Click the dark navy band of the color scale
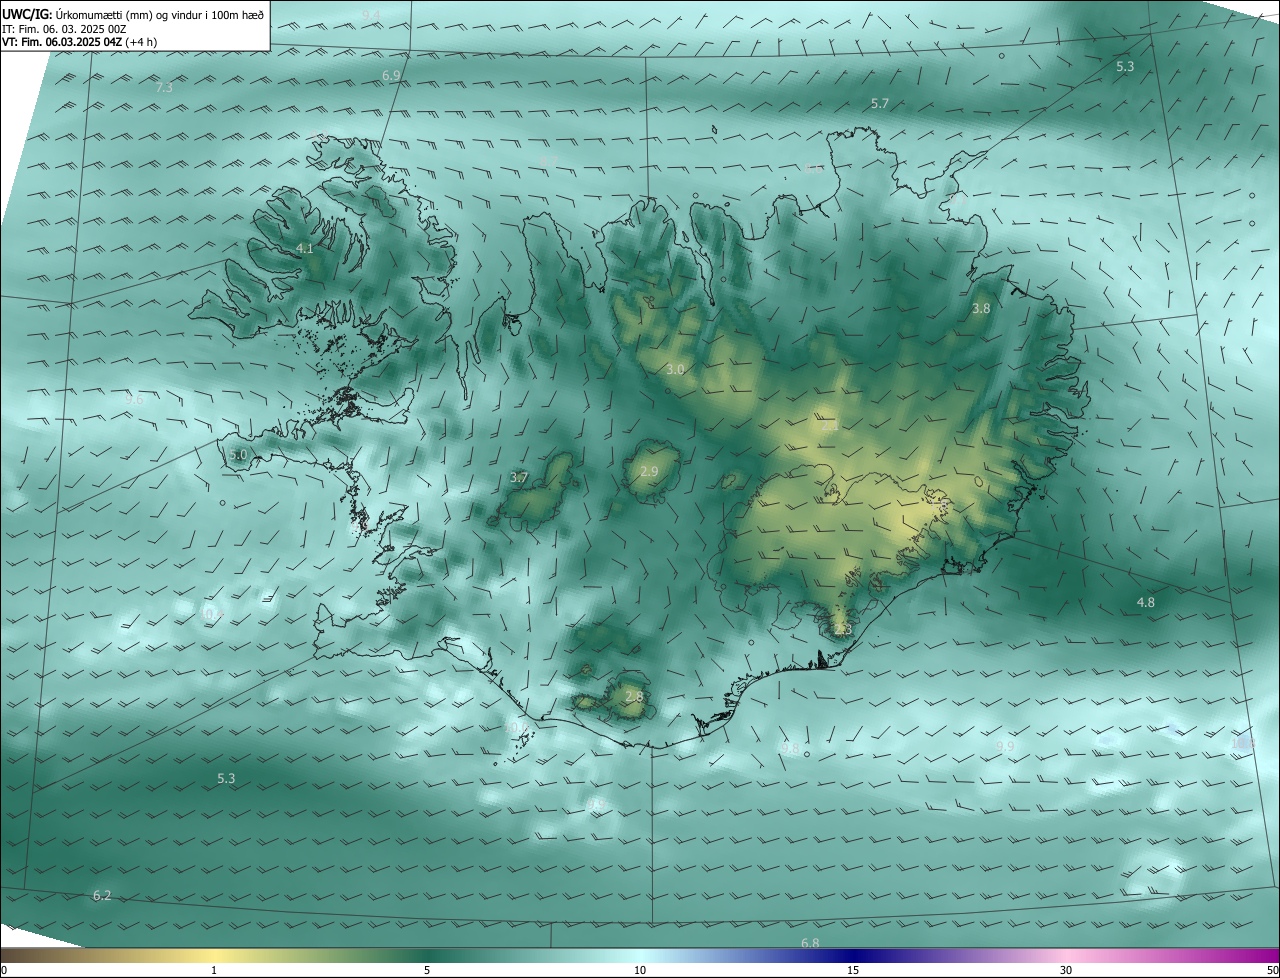This screenshot has width=1280, height=978. (853, 956)
